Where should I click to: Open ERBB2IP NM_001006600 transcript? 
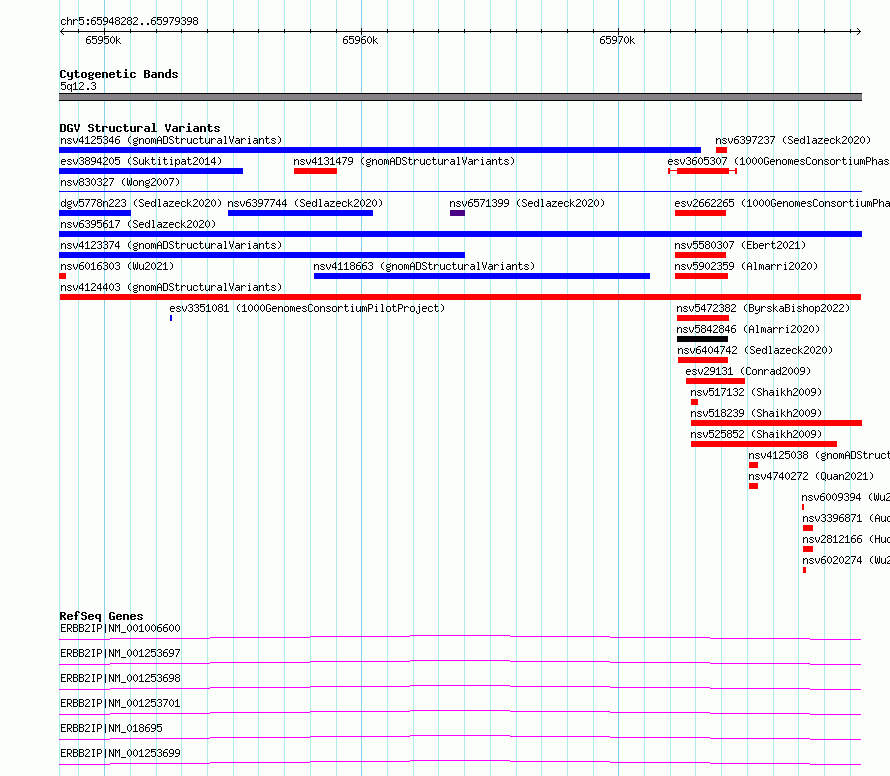click(x=120, y=628)
